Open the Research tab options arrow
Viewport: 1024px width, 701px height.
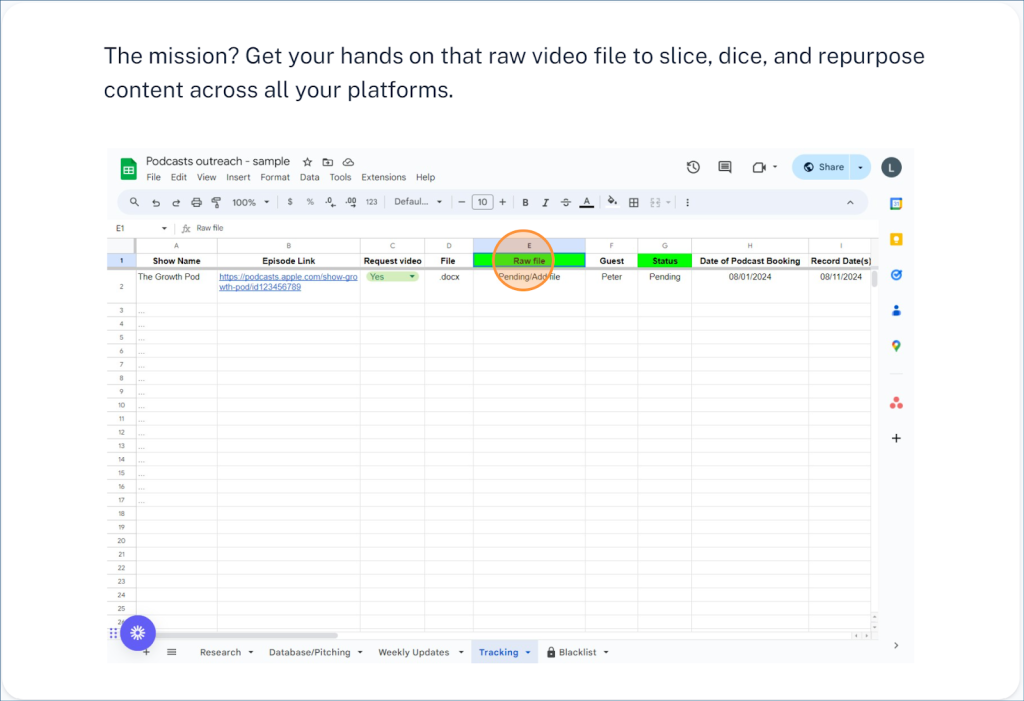251,652
